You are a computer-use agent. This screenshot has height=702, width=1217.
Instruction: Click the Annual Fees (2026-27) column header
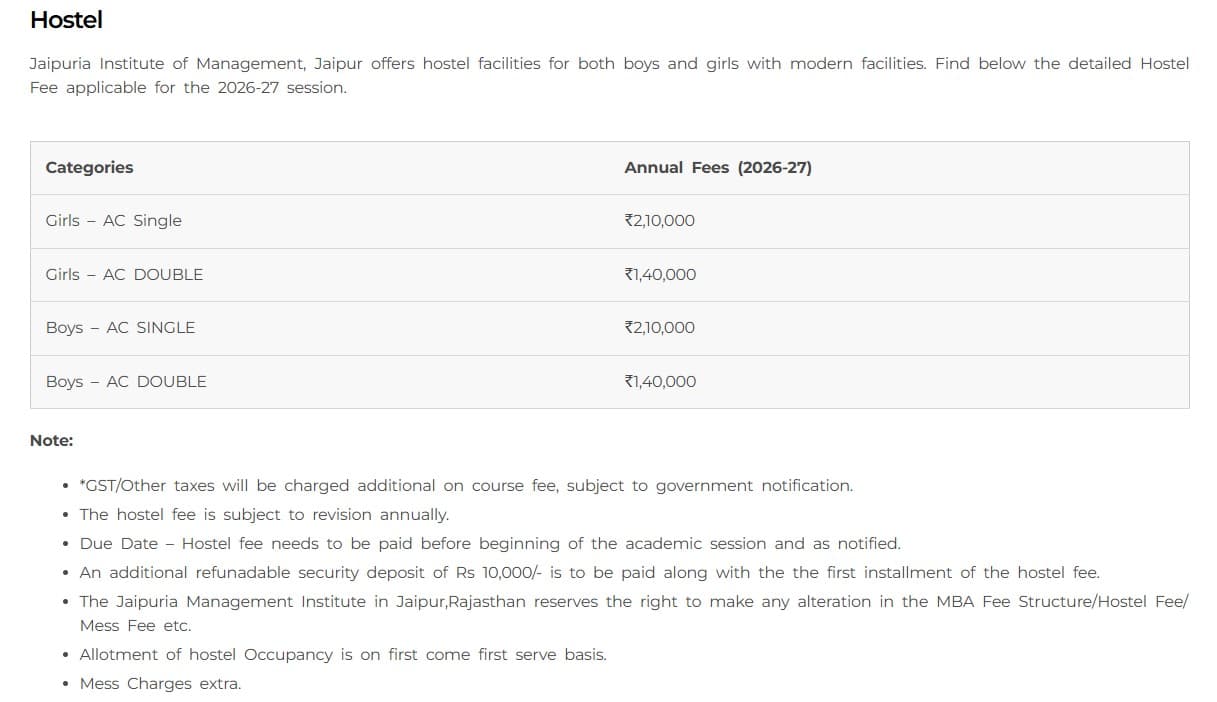pyautogui.click(x=717, y=168)
